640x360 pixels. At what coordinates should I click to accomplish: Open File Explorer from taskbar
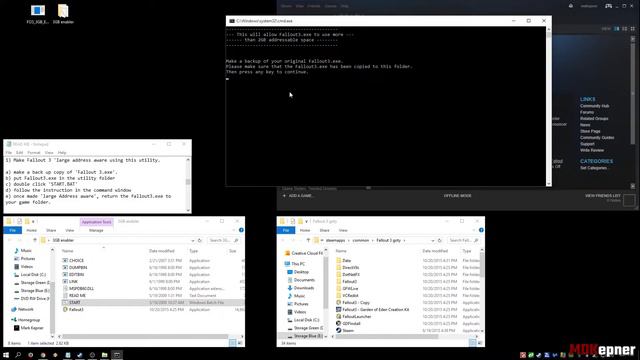click(104, 355)
